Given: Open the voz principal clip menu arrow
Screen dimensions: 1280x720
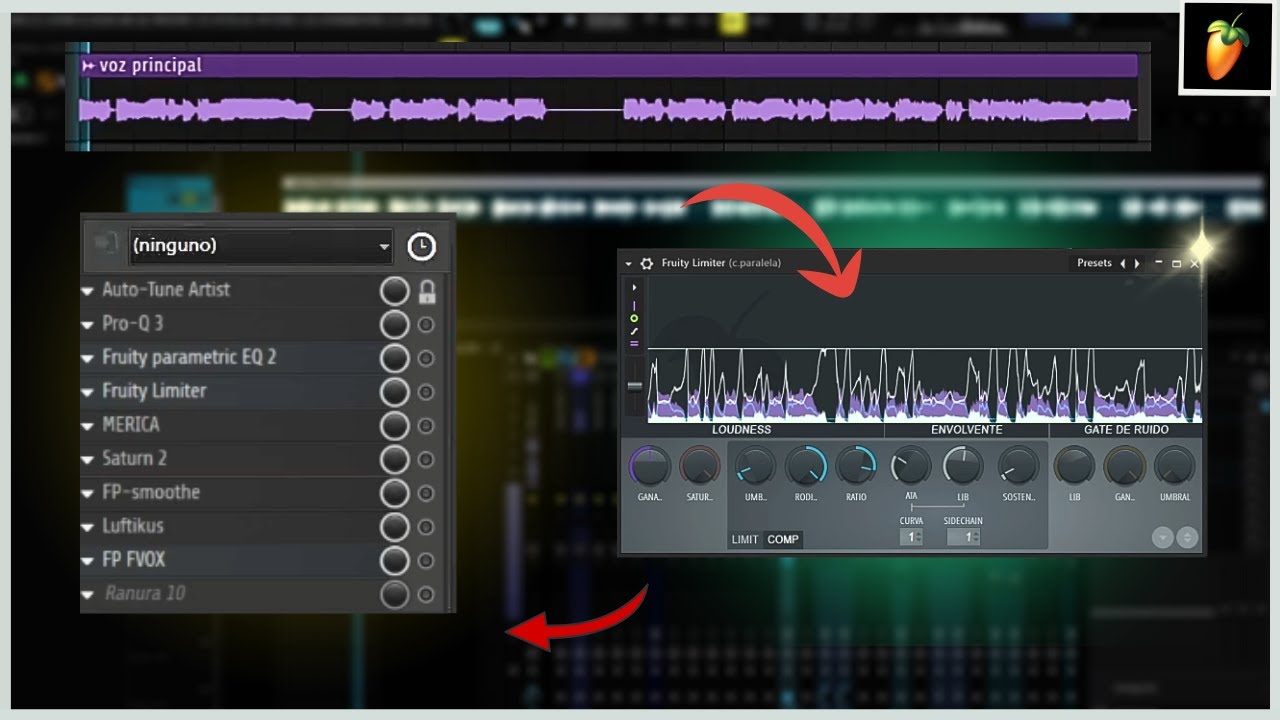Looking at the screenshot, I should pyautogui.click(x=89, y=66).
